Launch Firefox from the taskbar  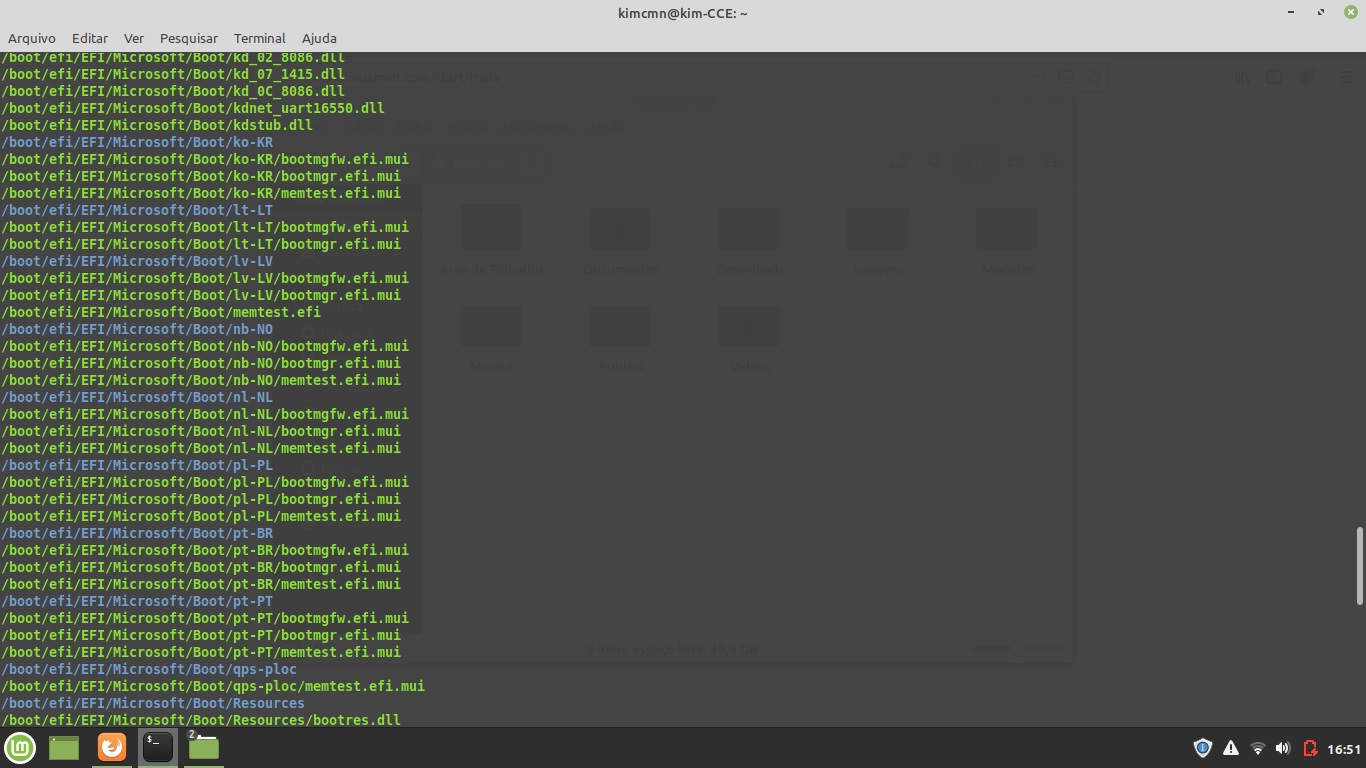pos(112,747)
